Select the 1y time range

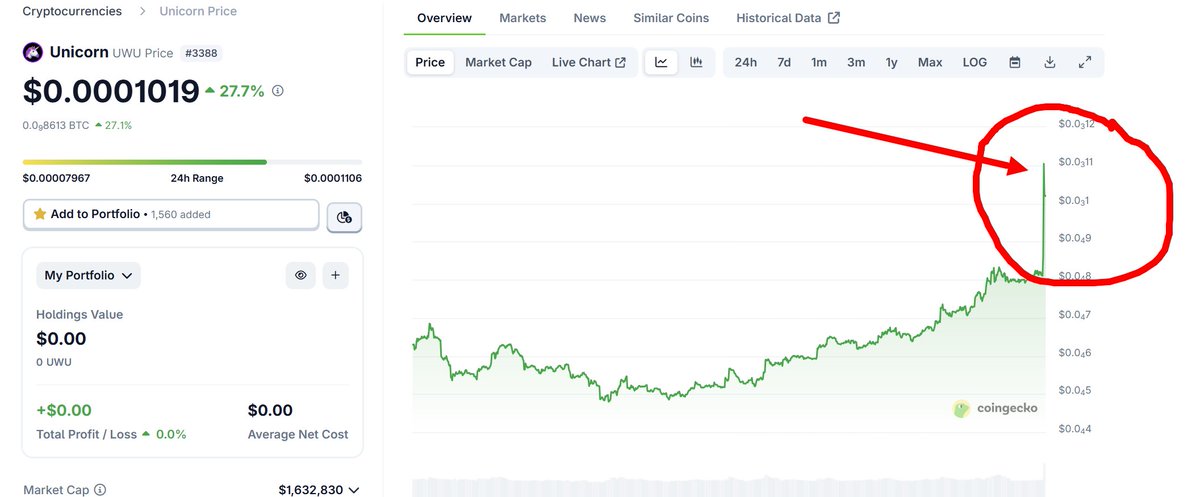tap(891, 62)
